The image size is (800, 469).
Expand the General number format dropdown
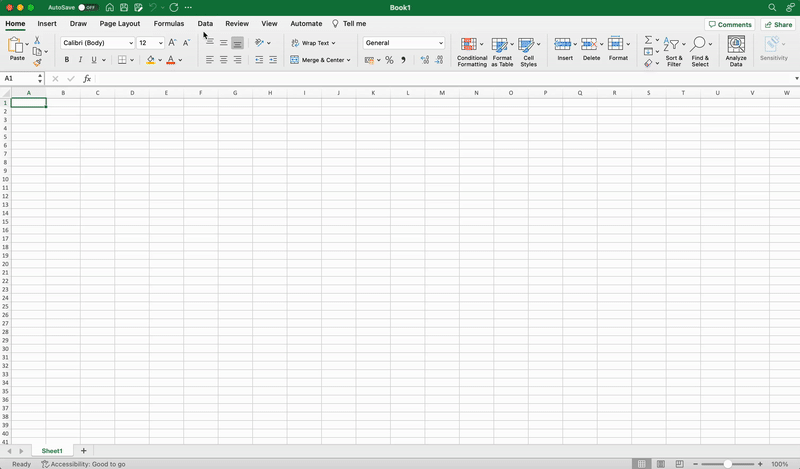pyautogui.click(x=441, y=43)
